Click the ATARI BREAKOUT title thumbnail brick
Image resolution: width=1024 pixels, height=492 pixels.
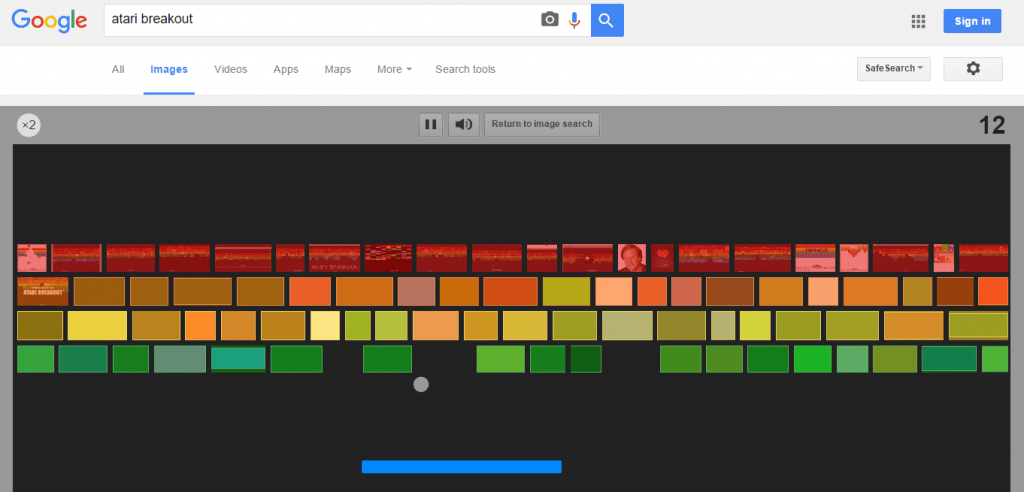43,291
